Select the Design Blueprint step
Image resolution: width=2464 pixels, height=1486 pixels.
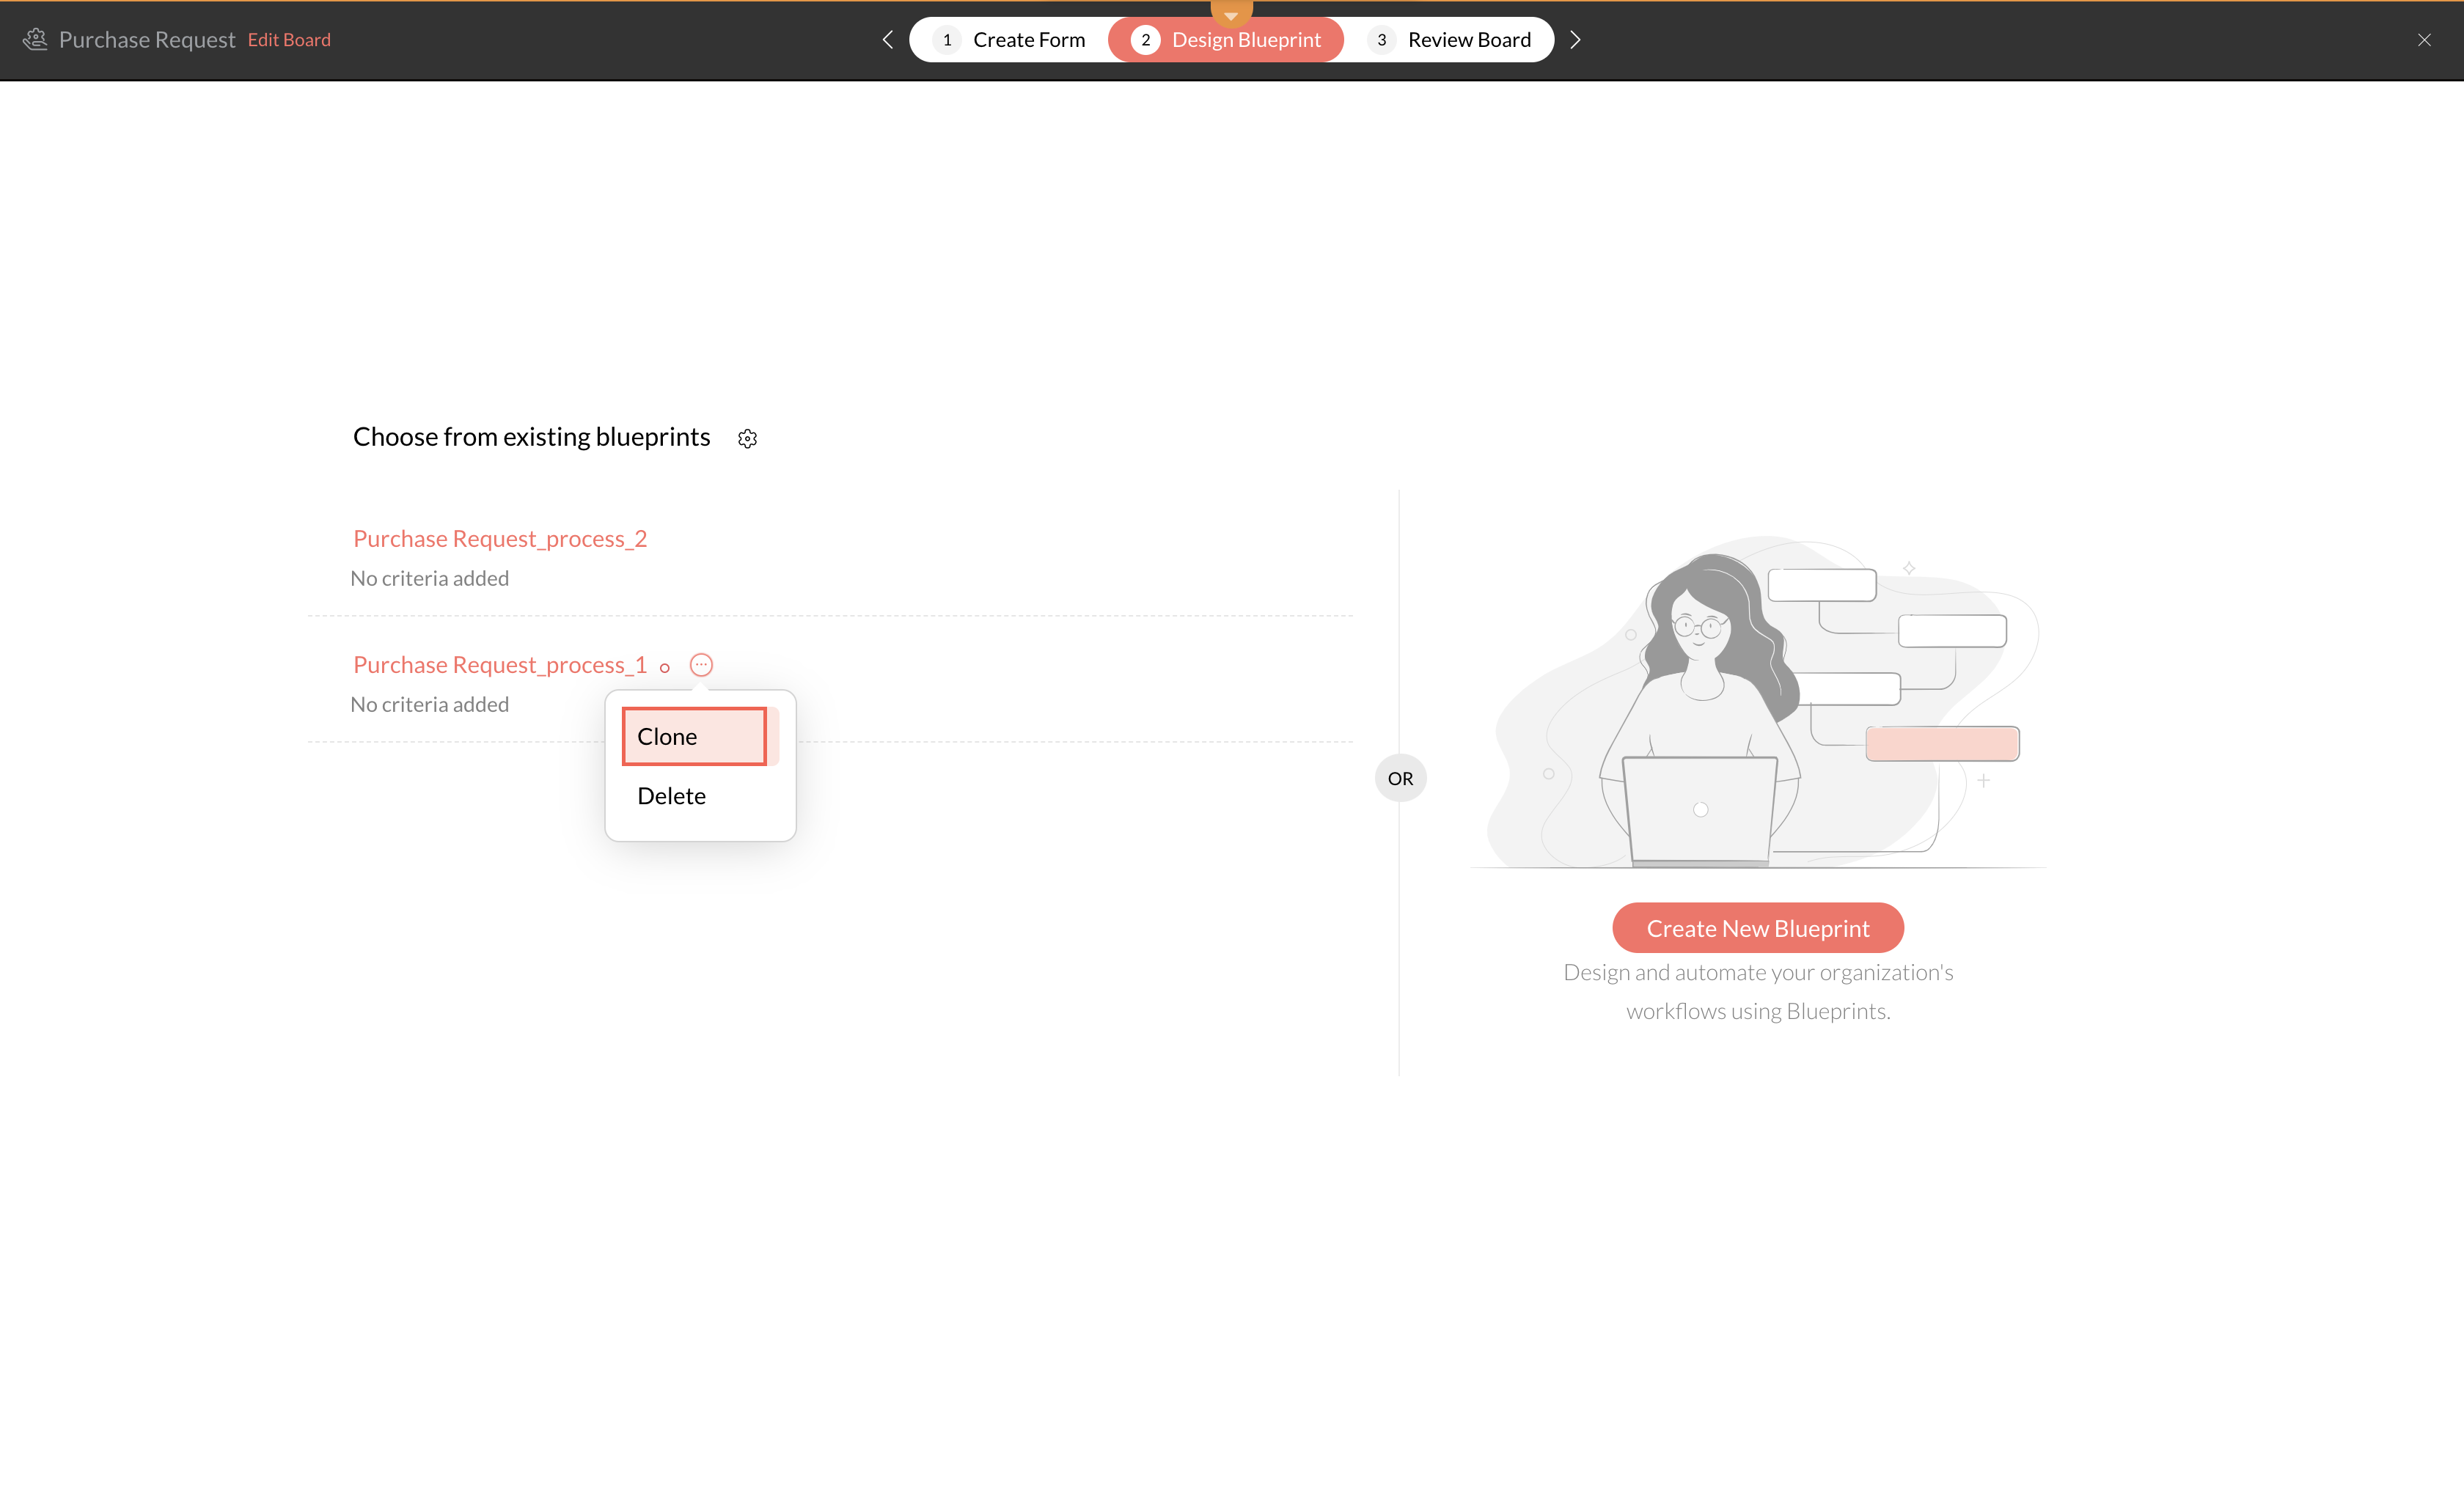click(x=1245, y=40)
